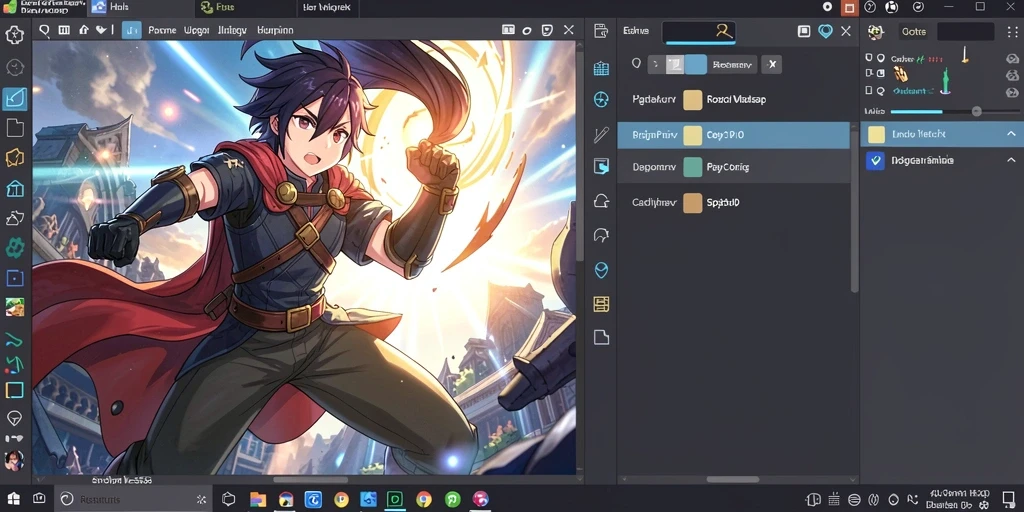This screenshot has height=512, width=1024.
Task: Click the blue heart icon in panel header
Action: [x=825, y=31]
